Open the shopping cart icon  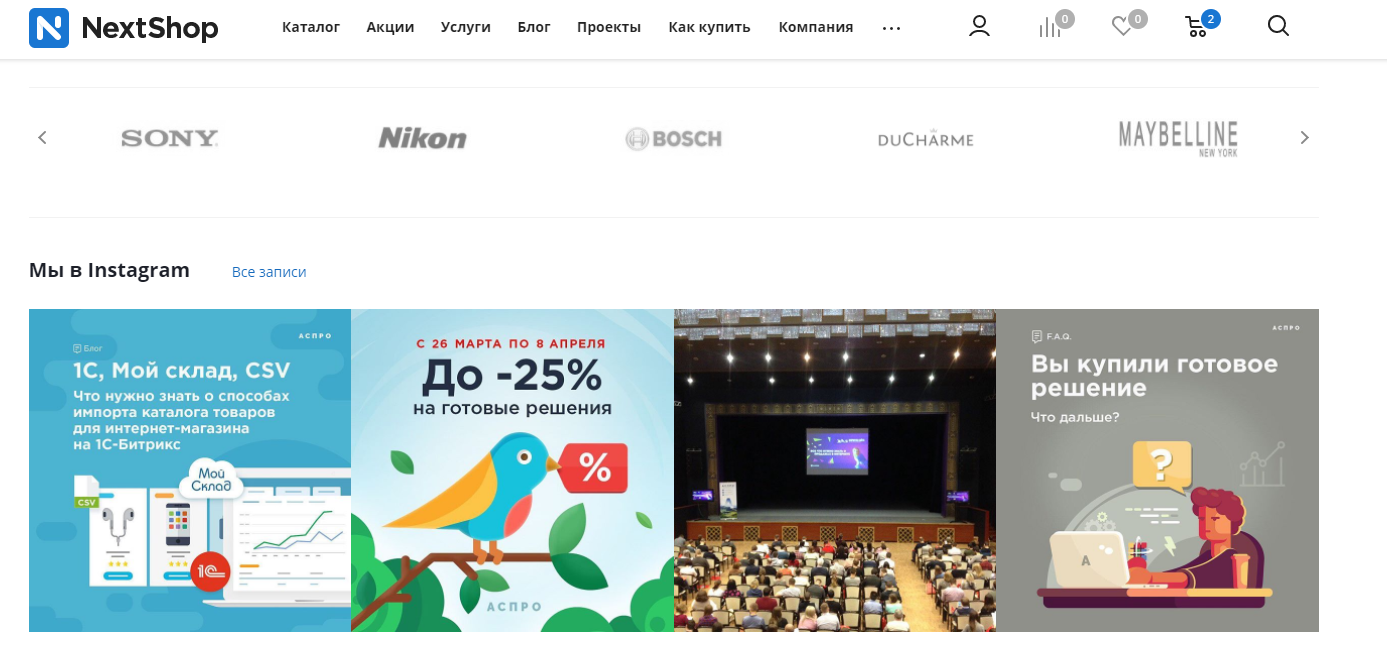pos(1196,27)
